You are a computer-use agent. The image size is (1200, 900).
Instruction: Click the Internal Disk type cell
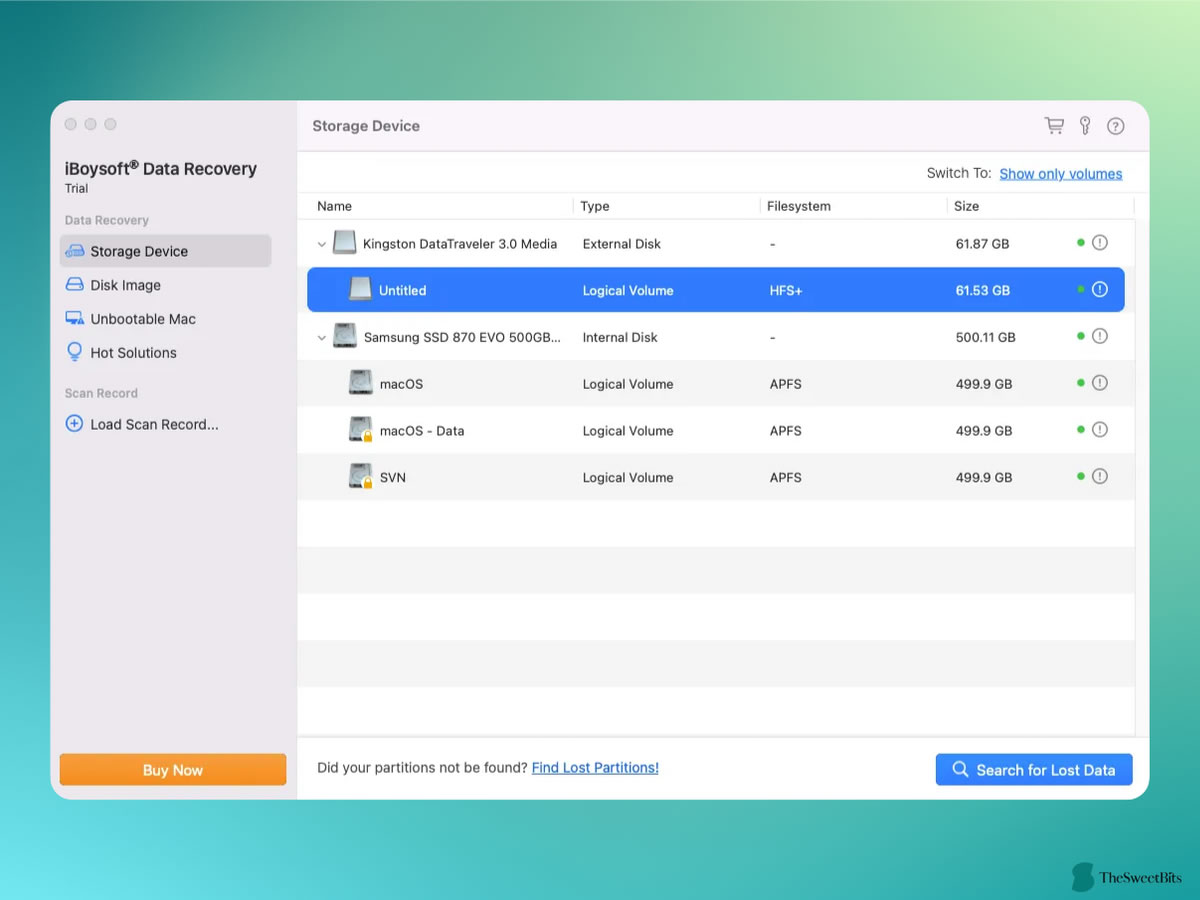point(620,338)
